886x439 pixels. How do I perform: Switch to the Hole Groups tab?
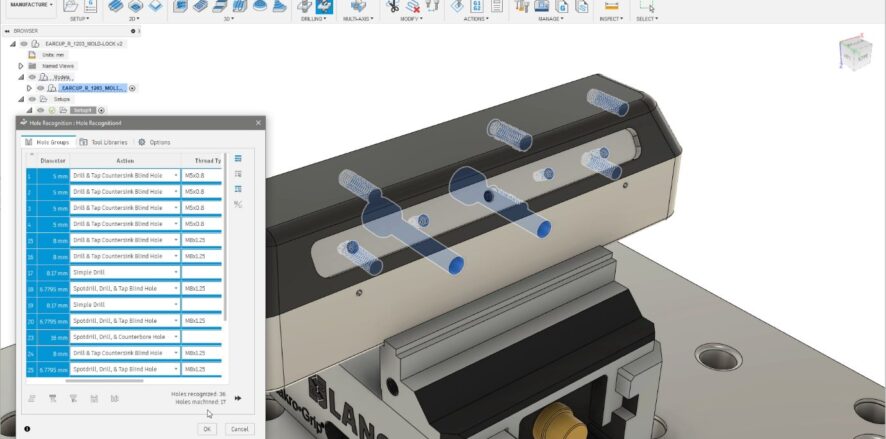[47, 142]
